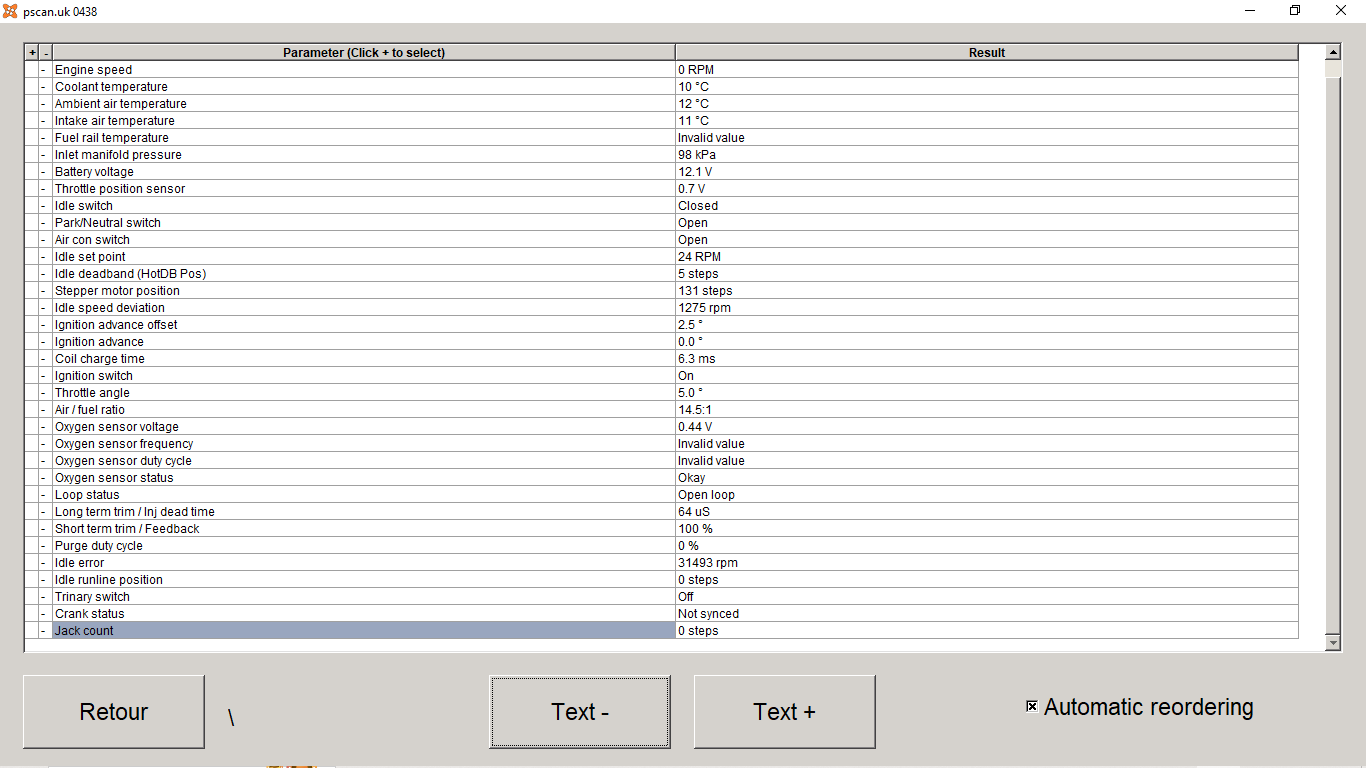Select the highlighted Jack count parameter
1366x768 pixels.
point(364,631)
